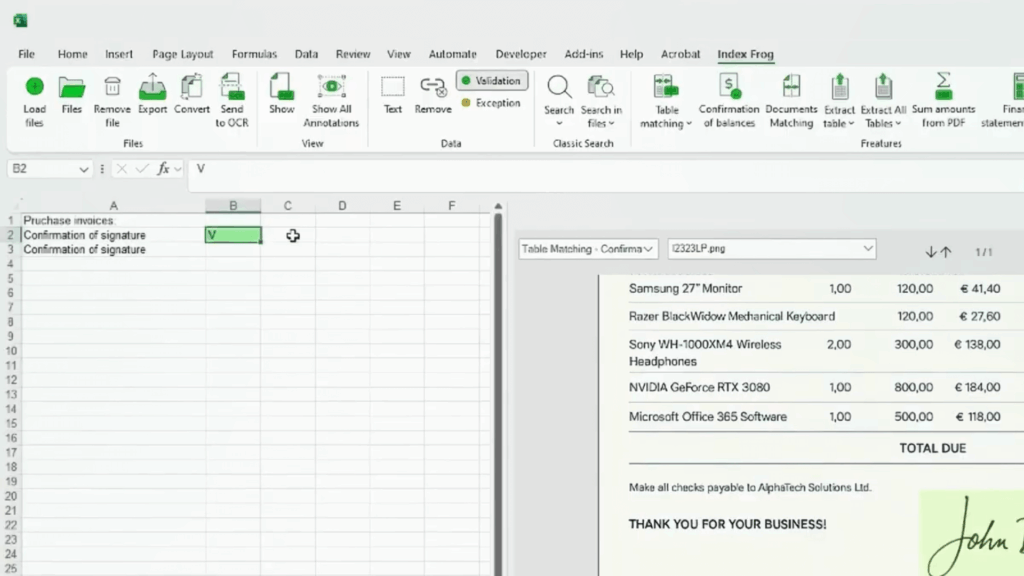Switch to the Formulas tab

[254, 54]
